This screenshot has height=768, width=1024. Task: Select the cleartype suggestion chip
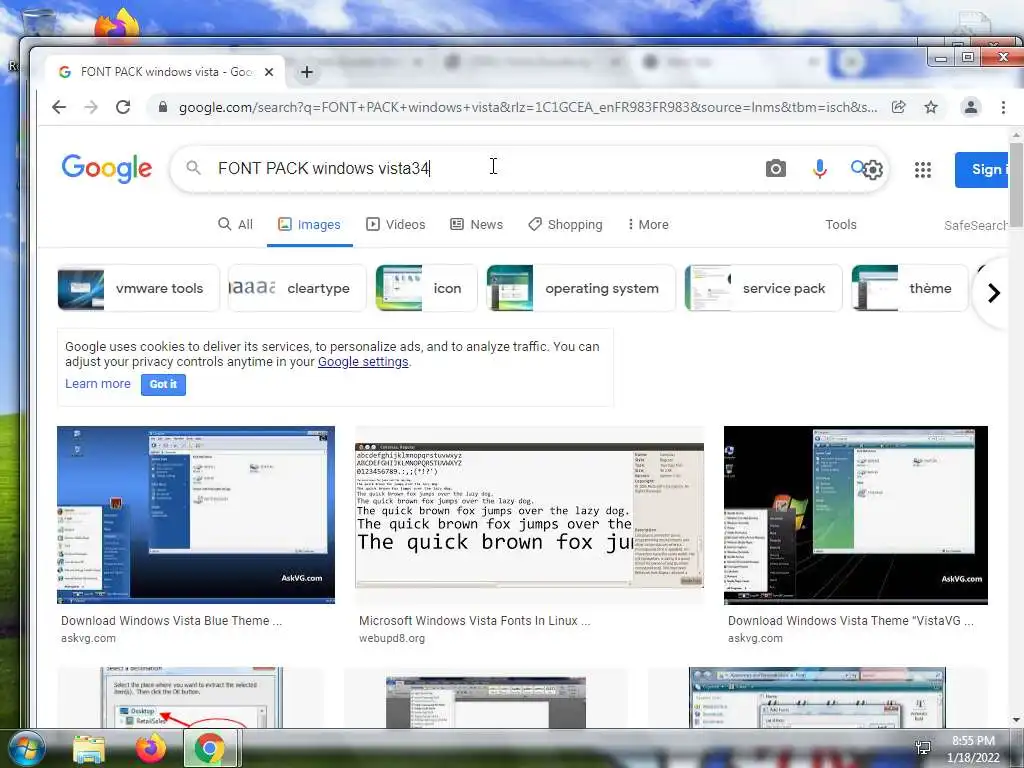[297, 288]
